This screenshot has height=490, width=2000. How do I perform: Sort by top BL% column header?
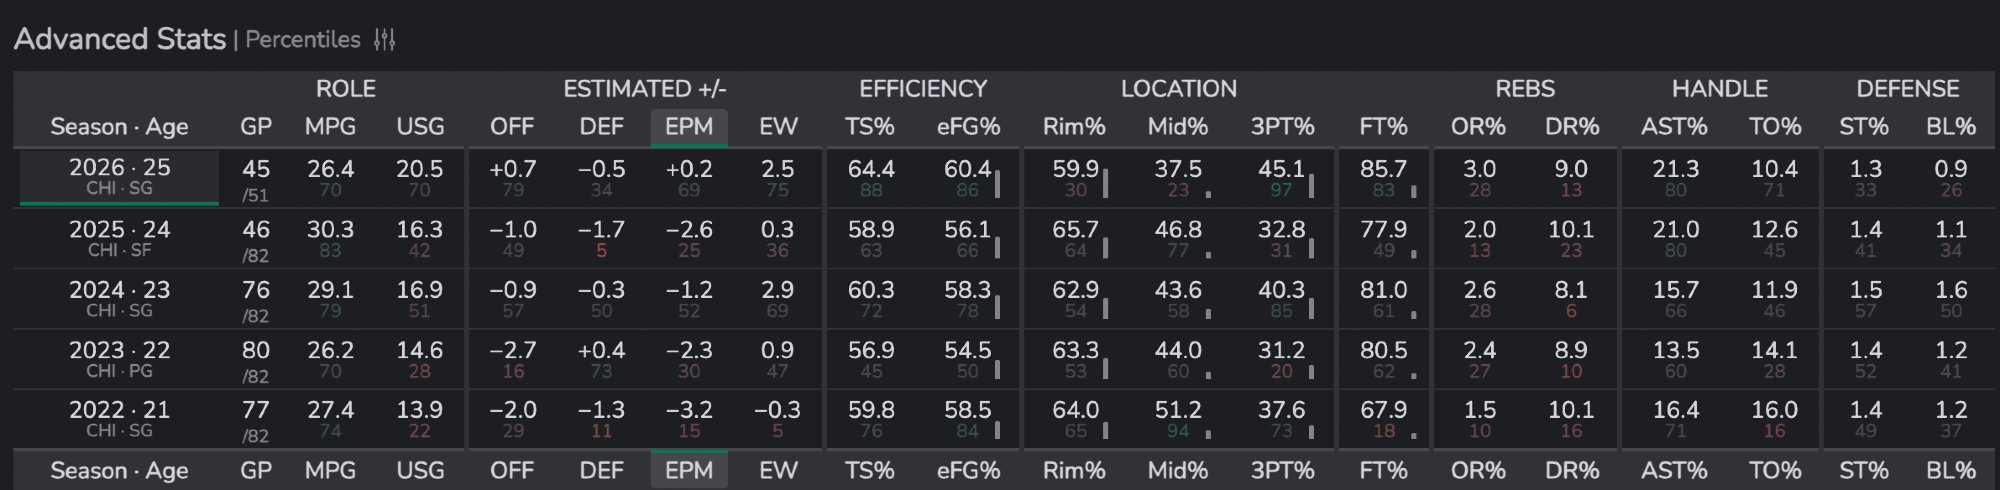tap(1950, 127)
